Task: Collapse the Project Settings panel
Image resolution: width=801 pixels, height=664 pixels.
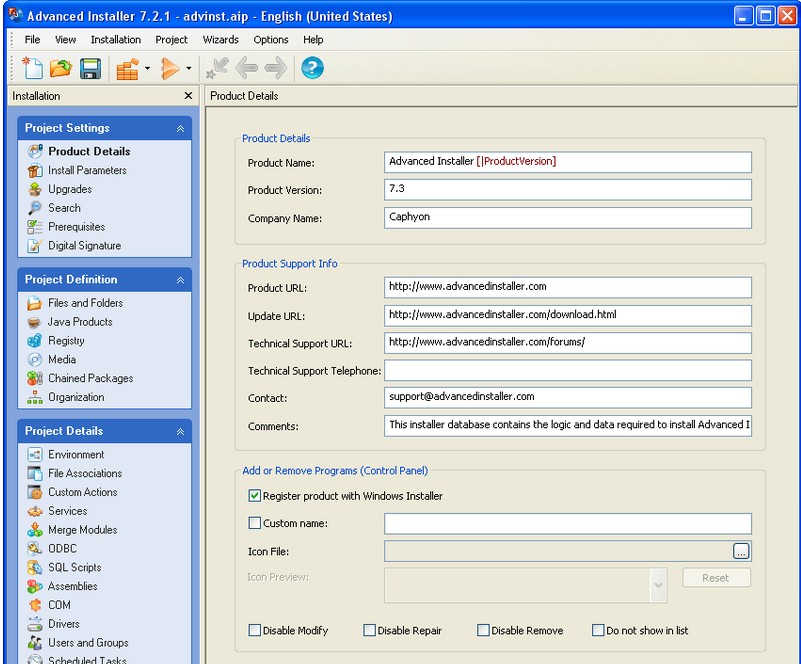Action: 180,129
